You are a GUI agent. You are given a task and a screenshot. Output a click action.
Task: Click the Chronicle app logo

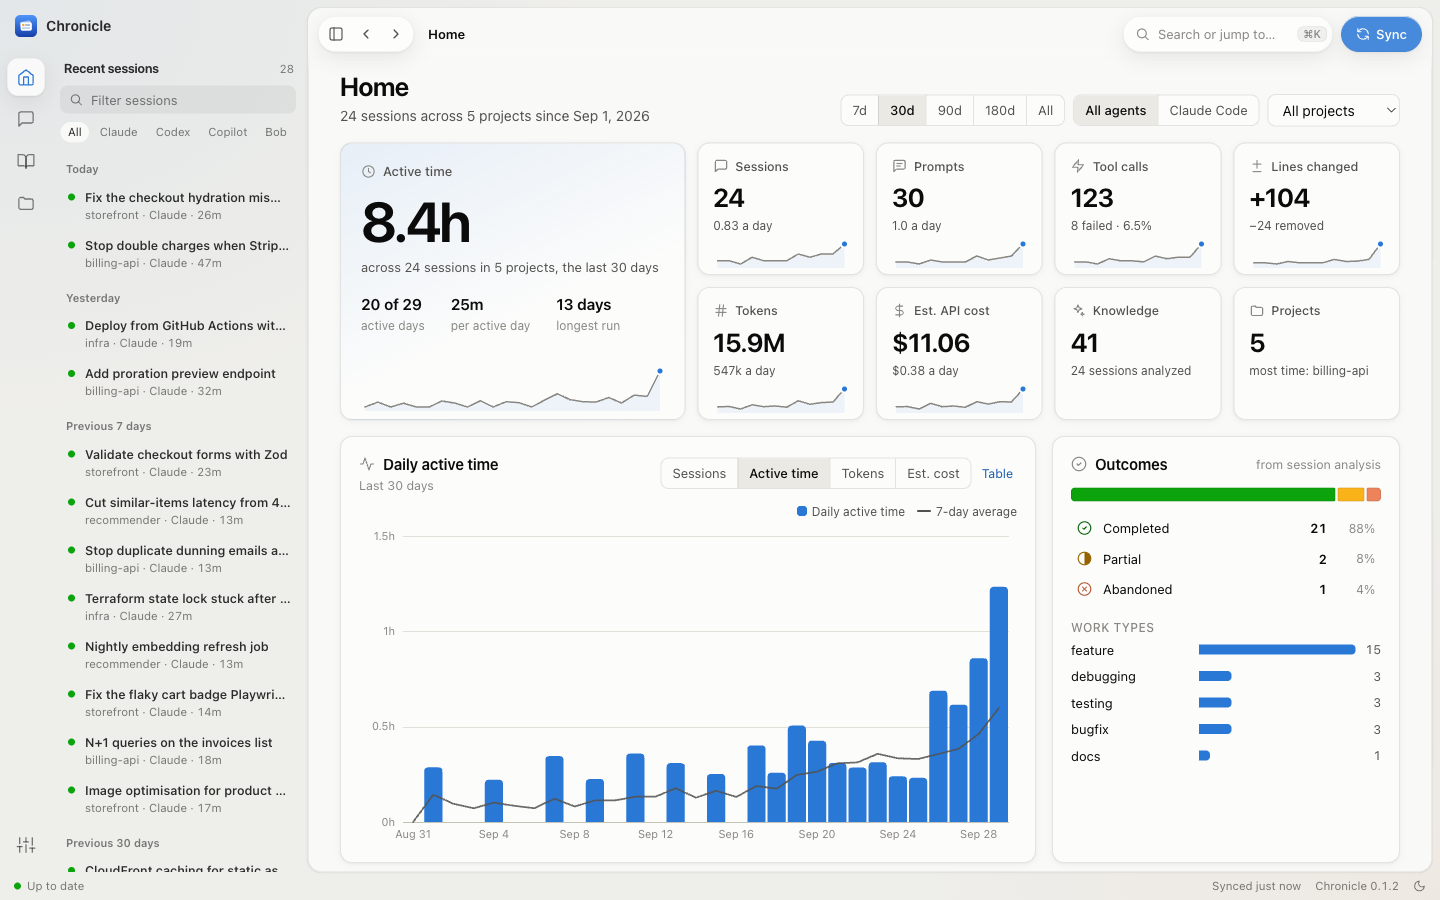[x=26, y=26]
